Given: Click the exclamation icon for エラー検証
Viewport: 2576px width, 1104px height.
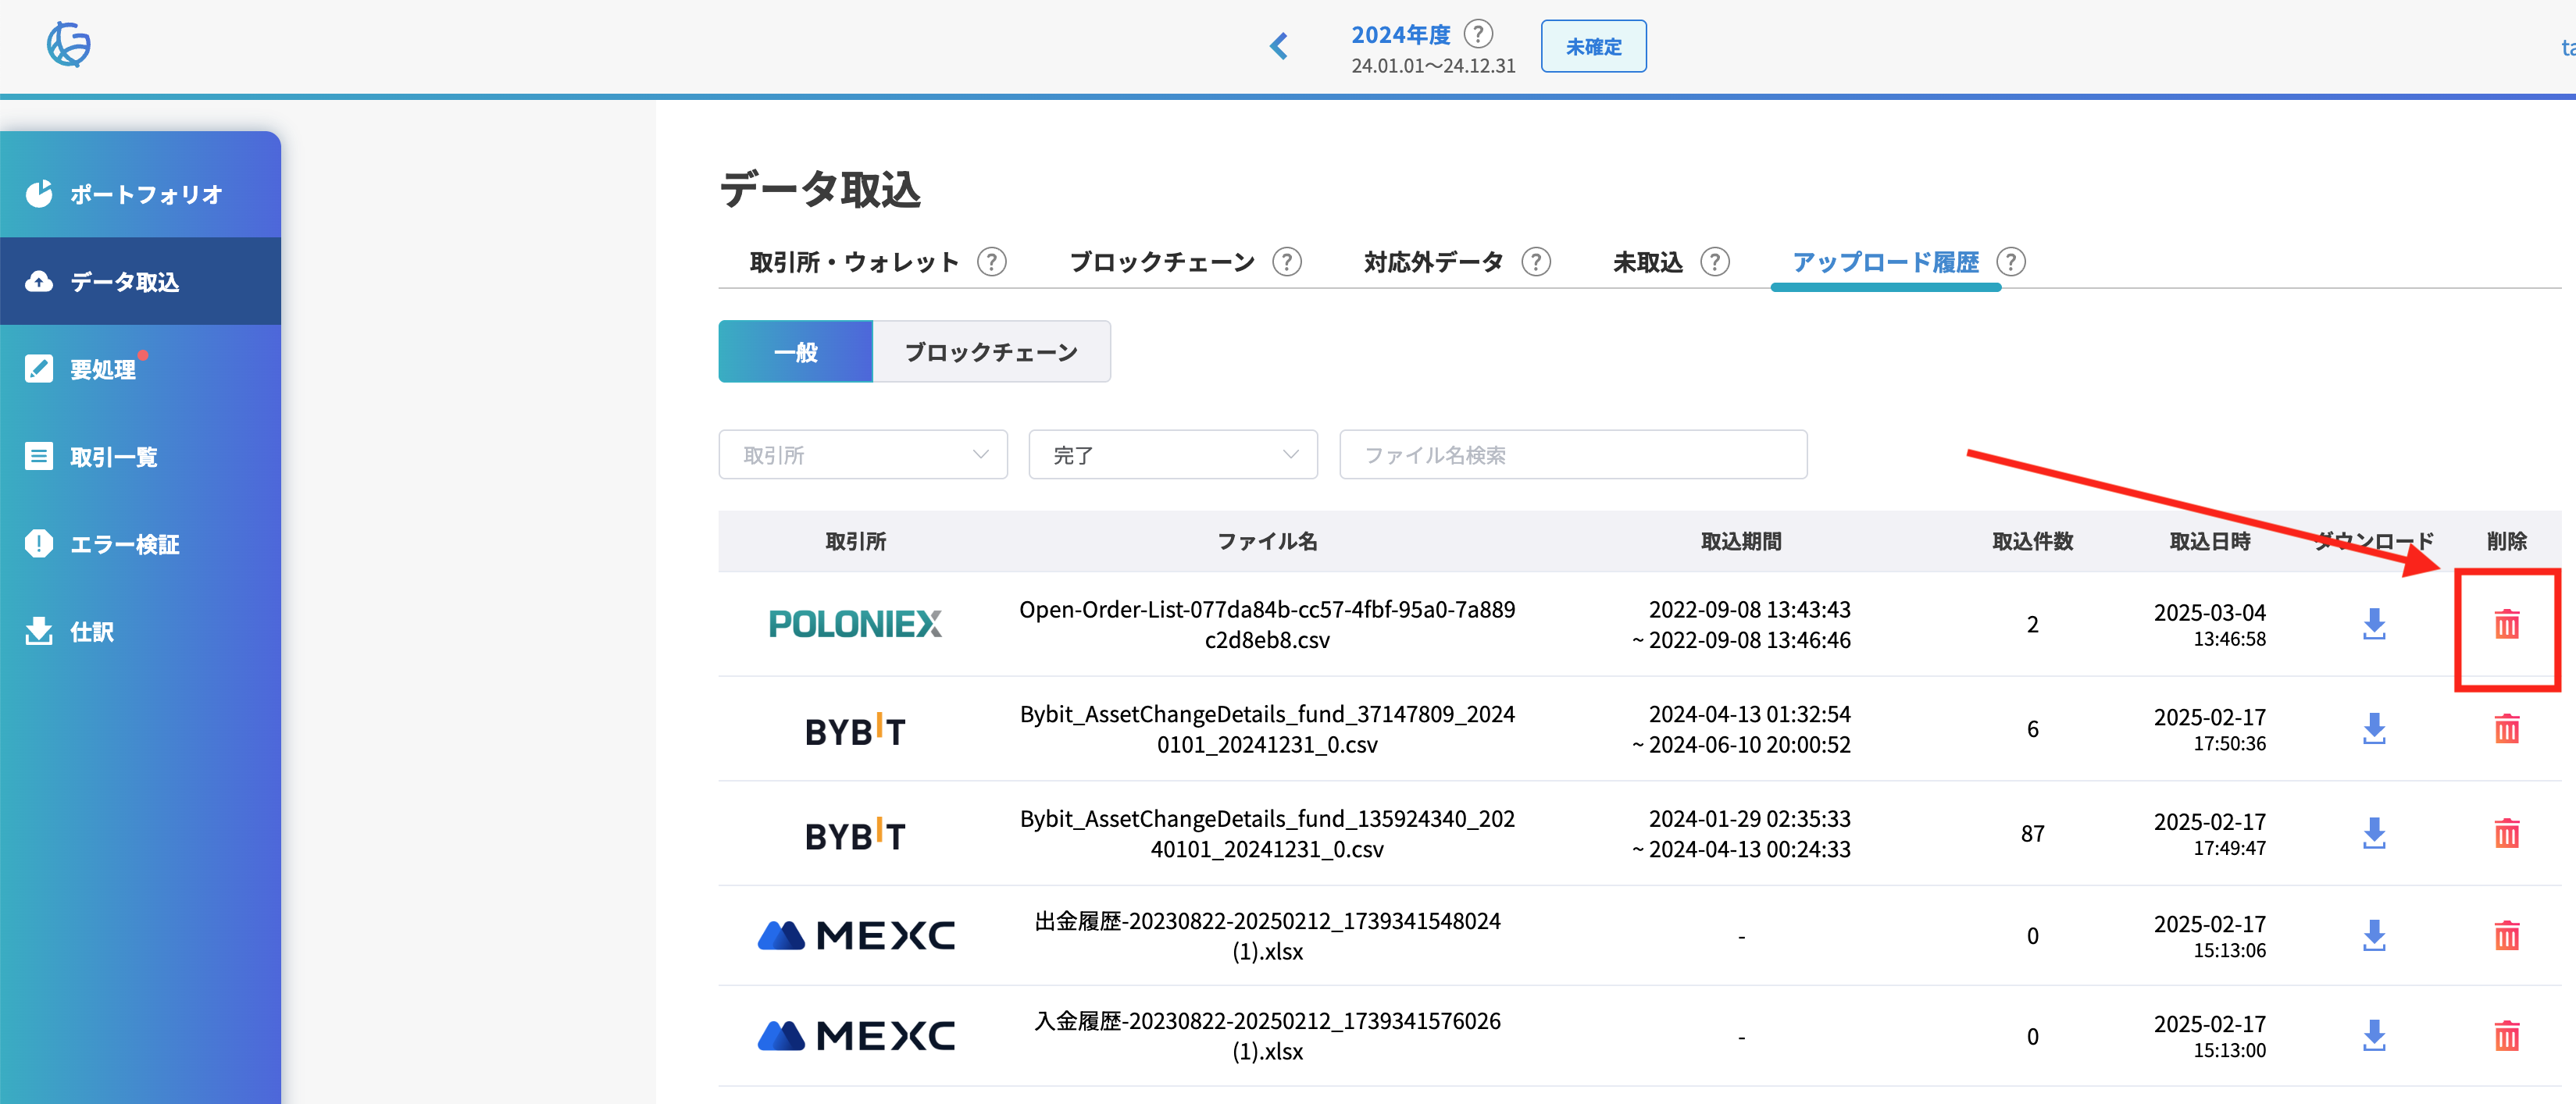Looking at the screenshot, I should pos(39,543).
